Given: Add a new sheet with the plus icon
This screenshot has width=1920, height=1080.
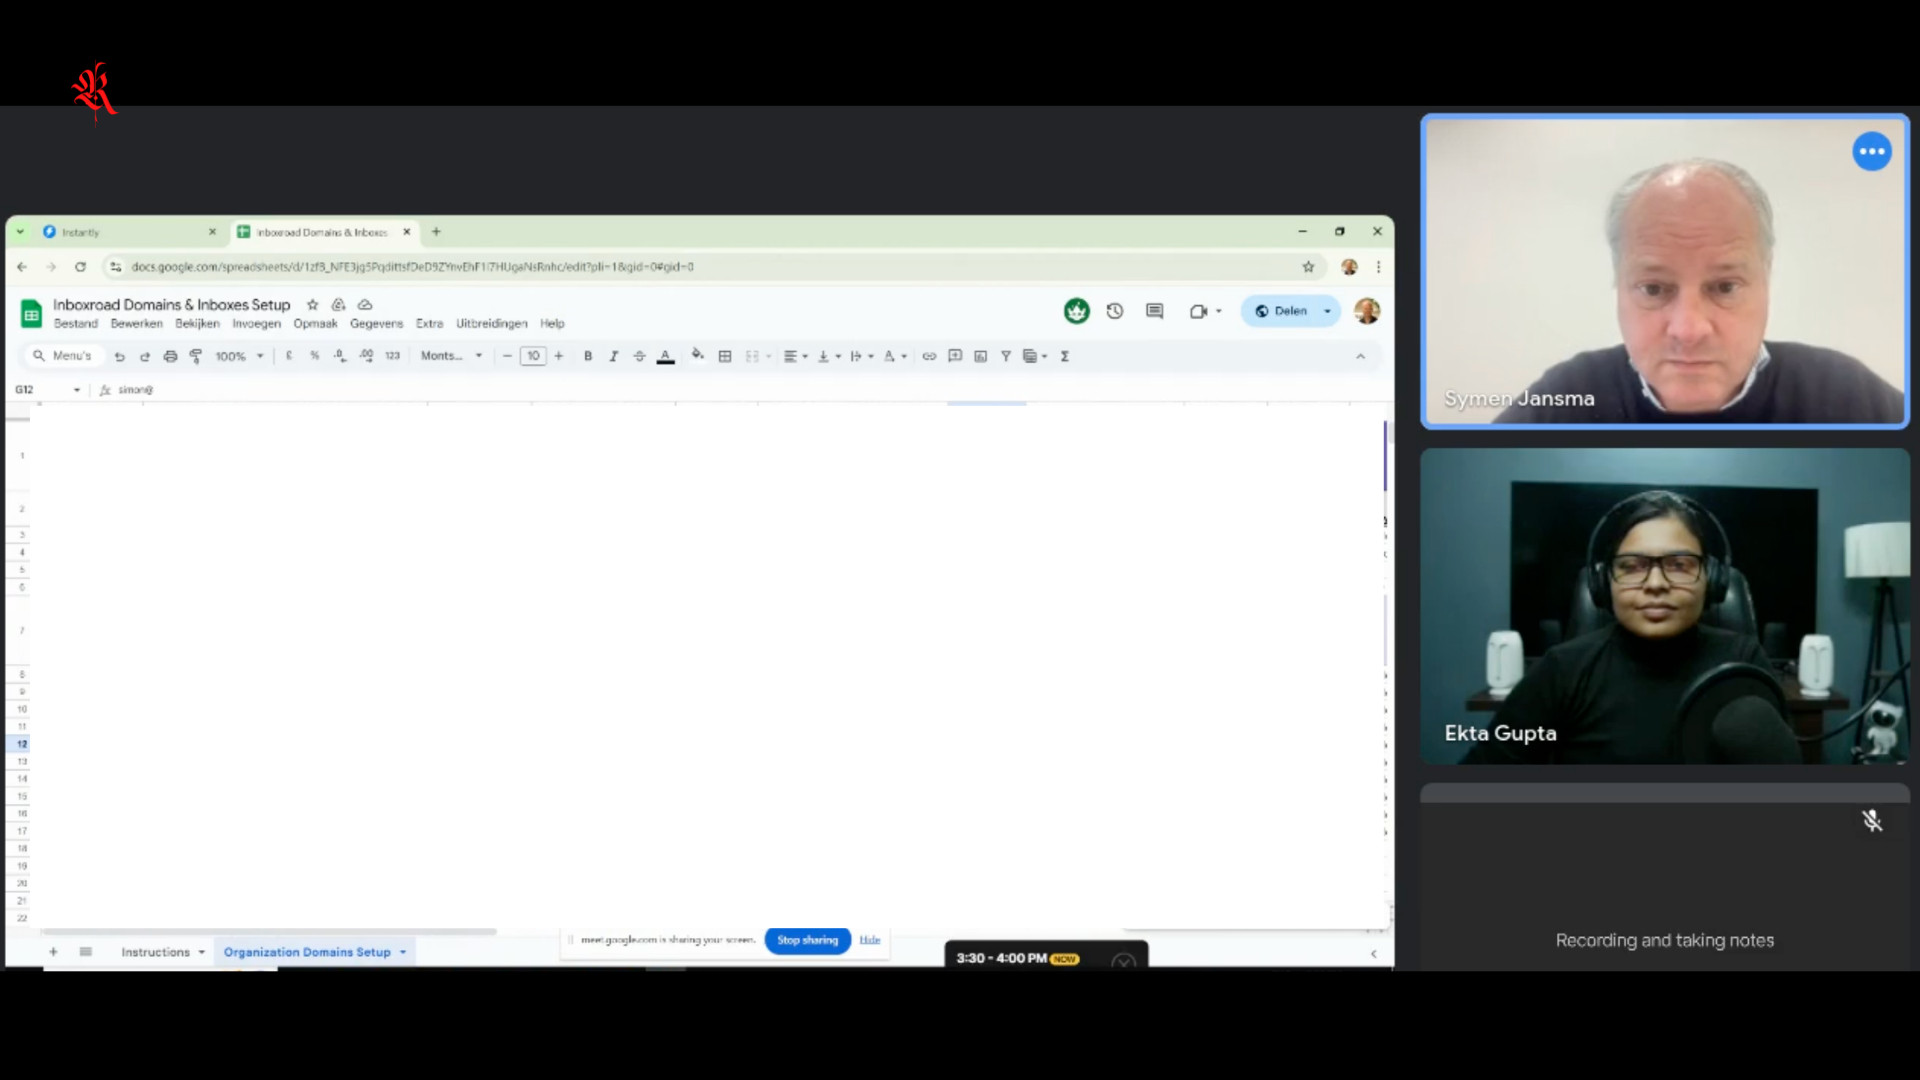Looking at the screenshot, I should [53, 952].
